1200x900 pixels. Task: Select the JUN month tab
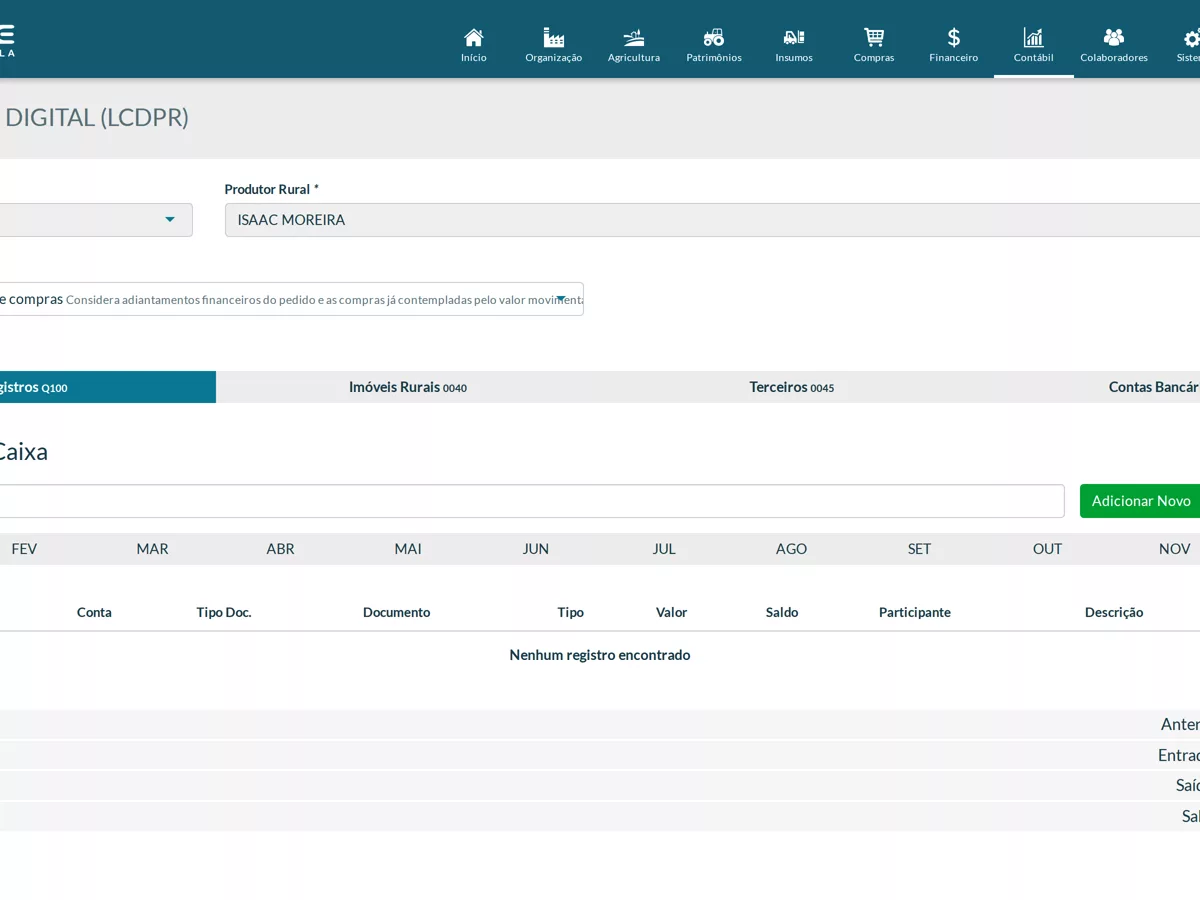tap(536, 549)
